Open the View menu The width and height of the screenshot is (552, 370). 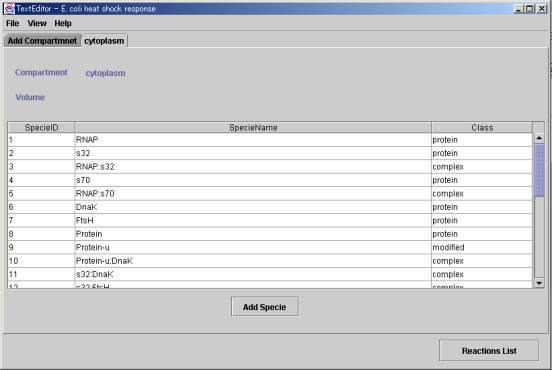(37, 23)
